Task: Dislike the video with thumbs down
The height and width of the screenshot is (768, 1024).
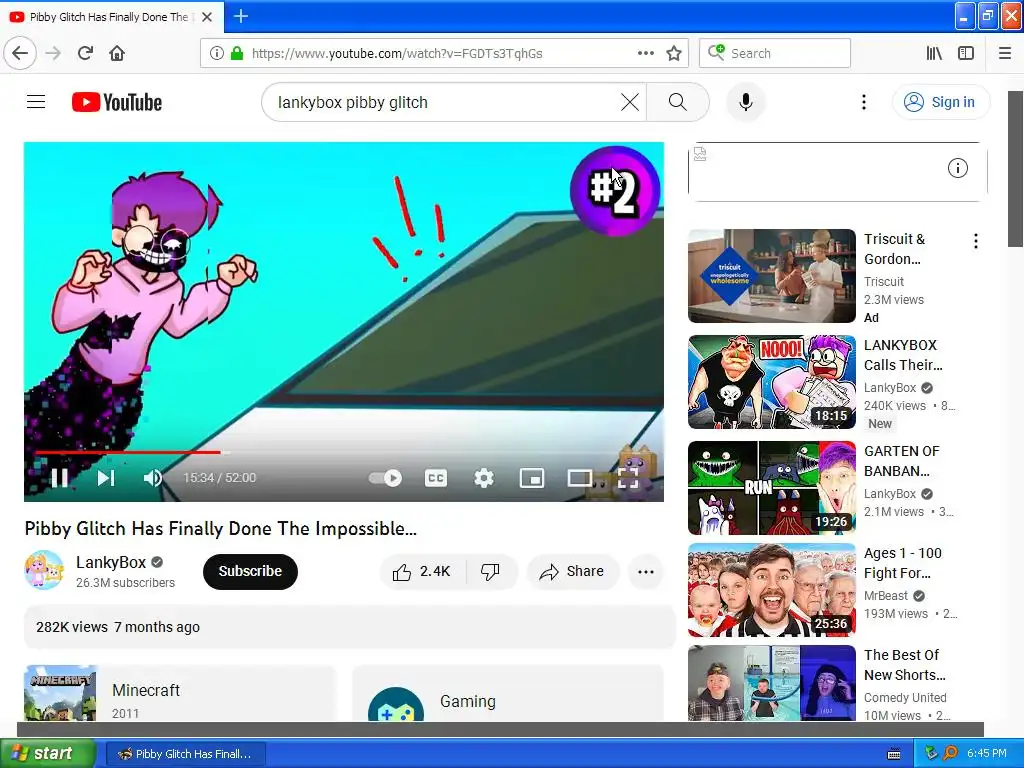Action: [x=490, y=571]
